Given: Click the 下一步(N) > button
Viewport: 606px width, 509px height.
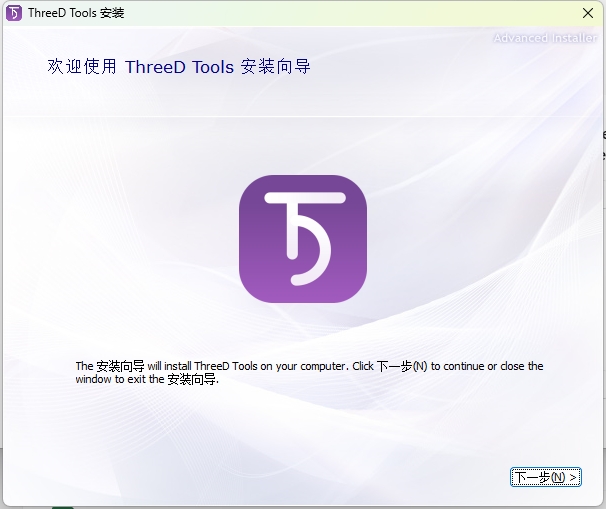Looking at the screenshot, I should [x=545, y=477].
